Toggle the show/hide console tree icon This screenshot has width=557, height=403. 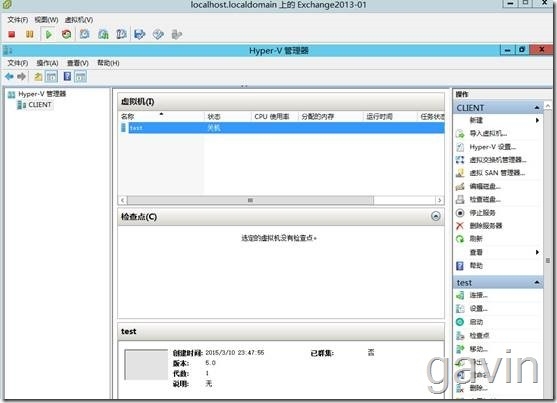tap(52, 76)
